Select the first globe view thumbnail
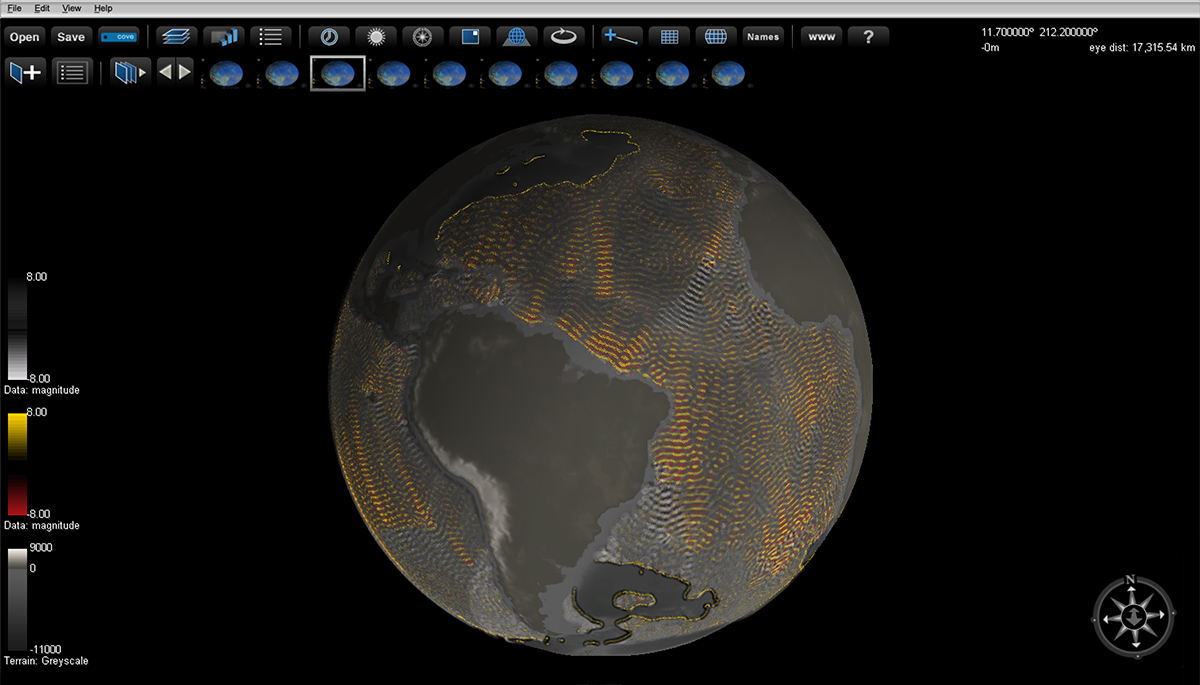Image resolution: width=1200 pixels, height=685 pixels. point(226,73)
